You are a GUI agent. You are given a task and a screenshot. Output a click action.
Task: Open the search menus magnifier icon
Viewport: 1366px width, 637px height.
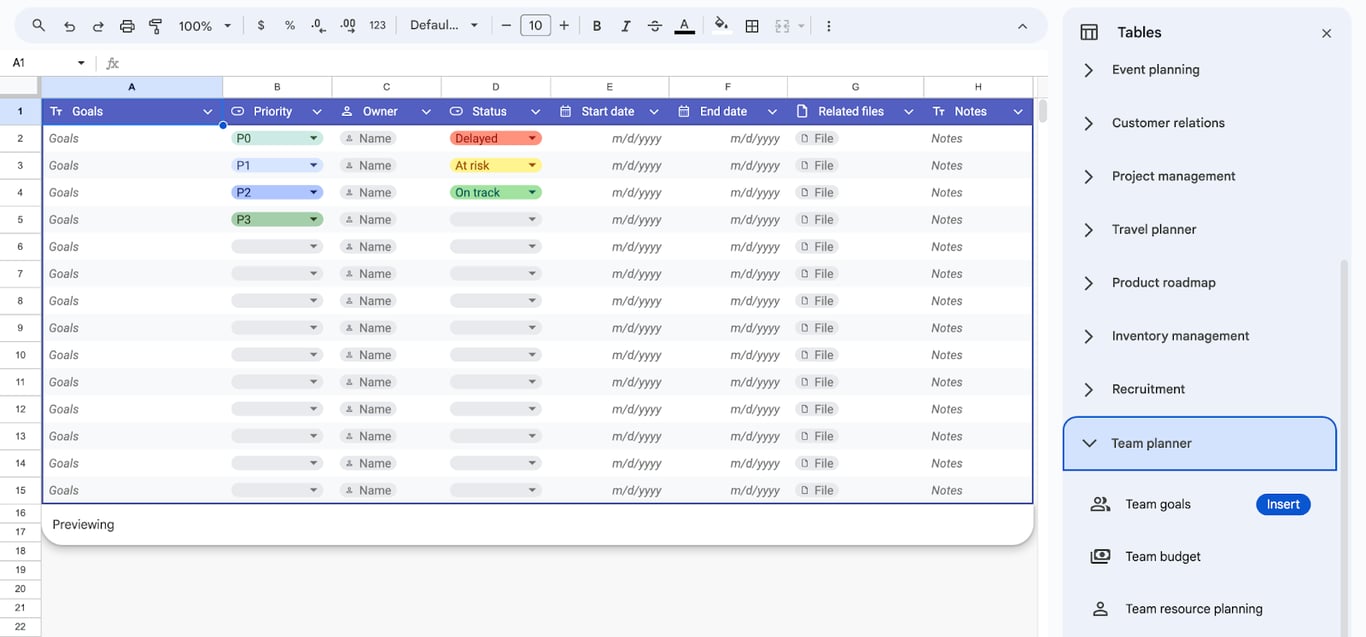[38, 26]
